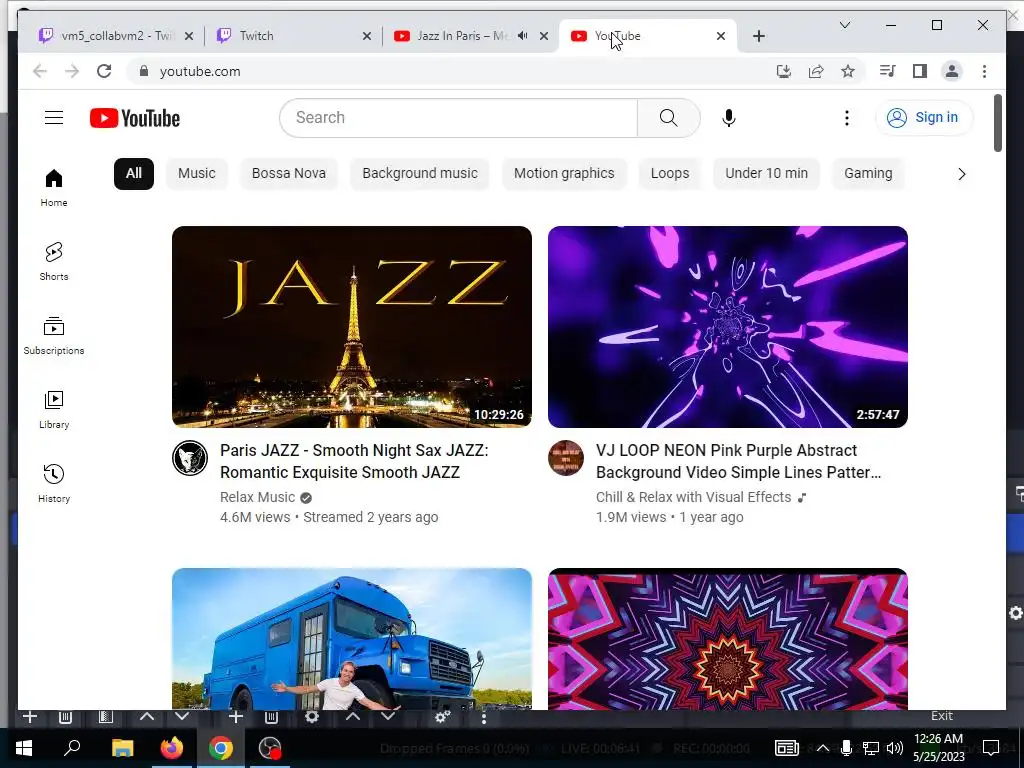The image size is (1024, 768).
Task: Play the blue bus video thumbnail
Action: (352, 639)
